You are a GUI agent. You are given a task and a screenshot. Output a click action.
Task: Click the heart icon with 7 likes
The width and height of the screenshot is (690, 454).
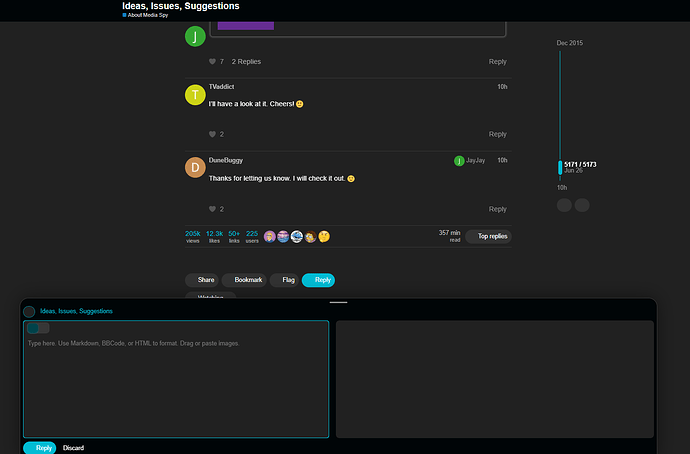(x=212, y=62)
